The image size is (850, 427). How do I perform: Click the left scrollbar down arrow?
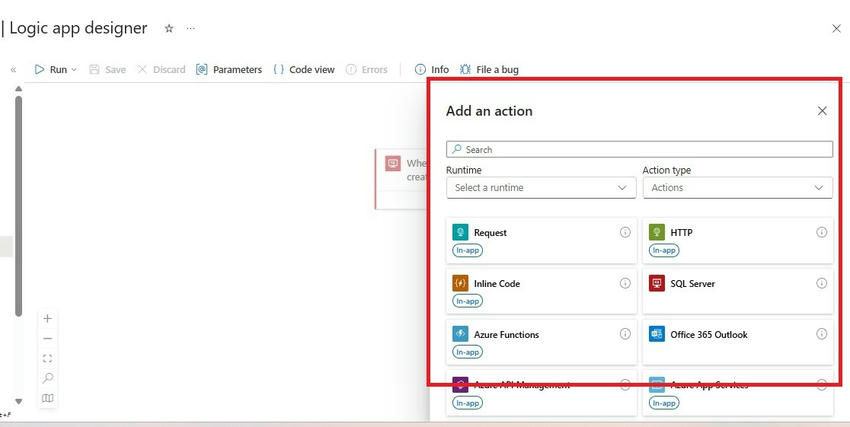pyautogui.click(x=18, y=402)
